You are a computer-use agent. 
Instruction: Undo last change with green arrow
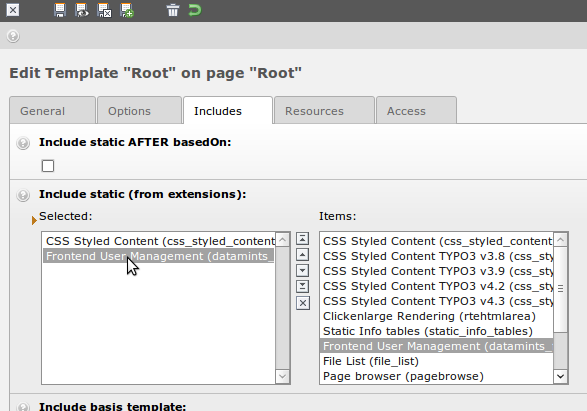[x=195, y=10]
